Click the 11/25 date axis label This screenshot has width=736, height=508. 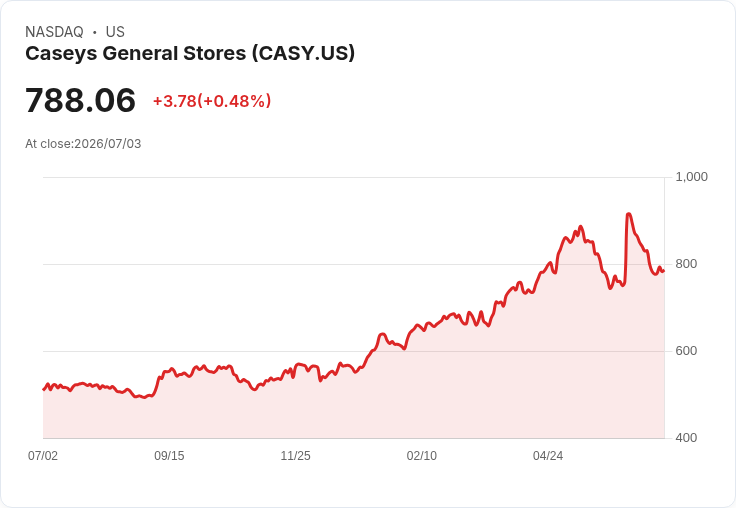coord(295,455)
